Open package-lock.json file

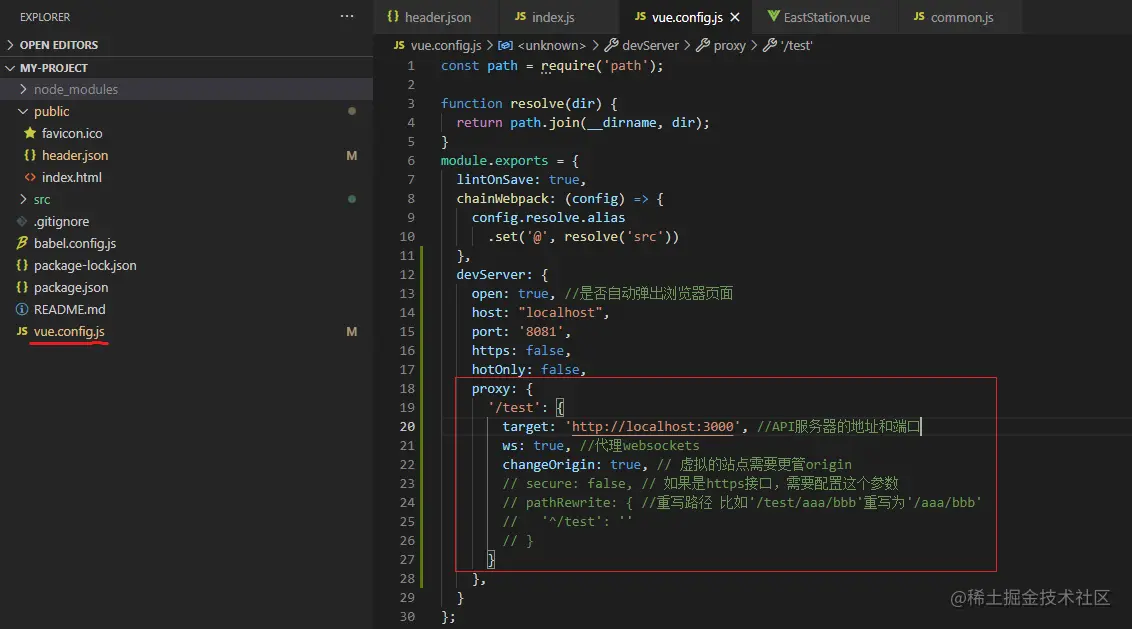click(84, 265)
